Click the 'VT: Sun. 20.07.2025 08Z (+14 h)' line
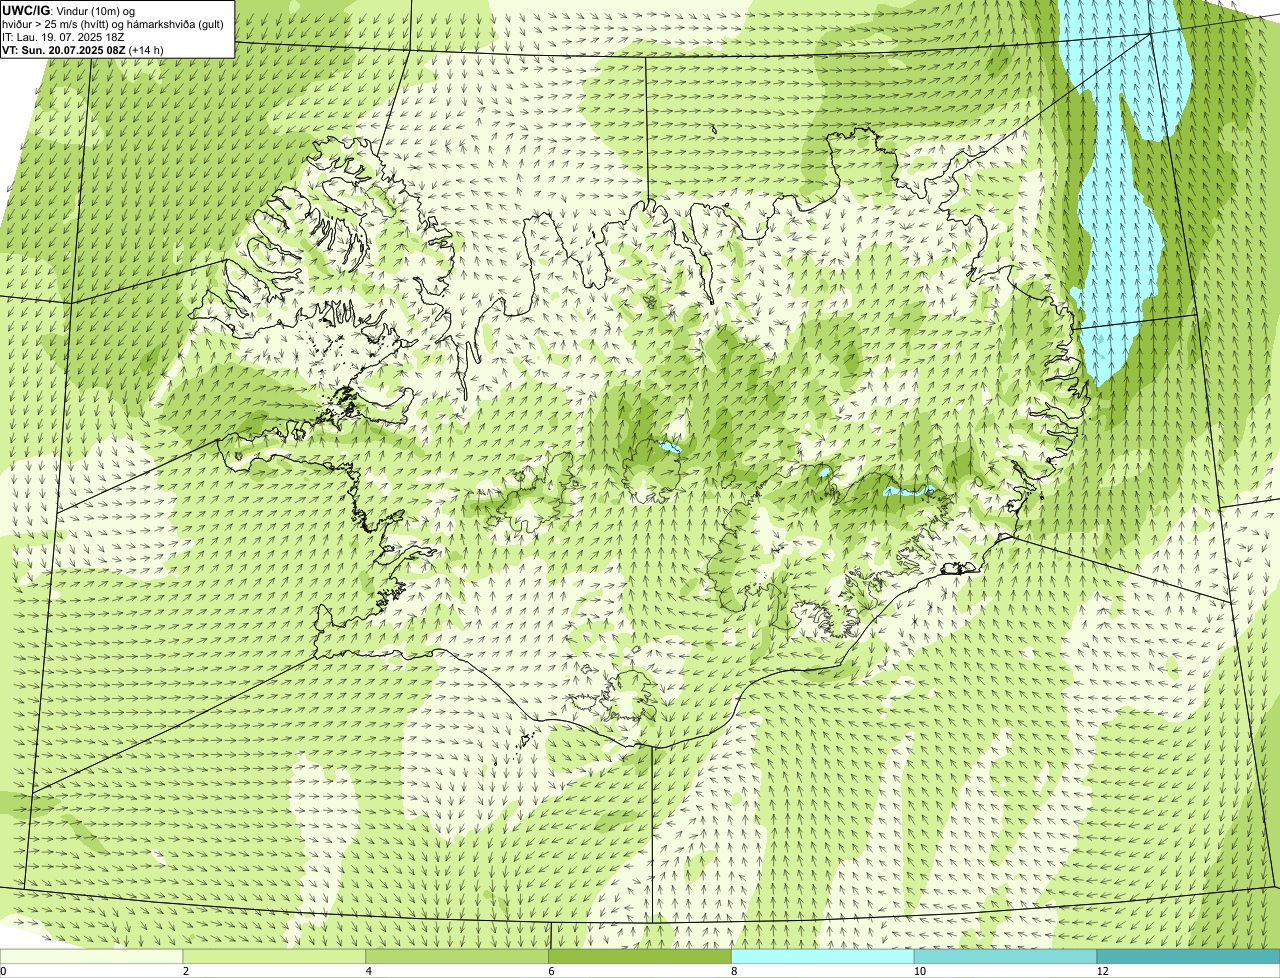Screen dimensions: 1280x978 point(83,49)
